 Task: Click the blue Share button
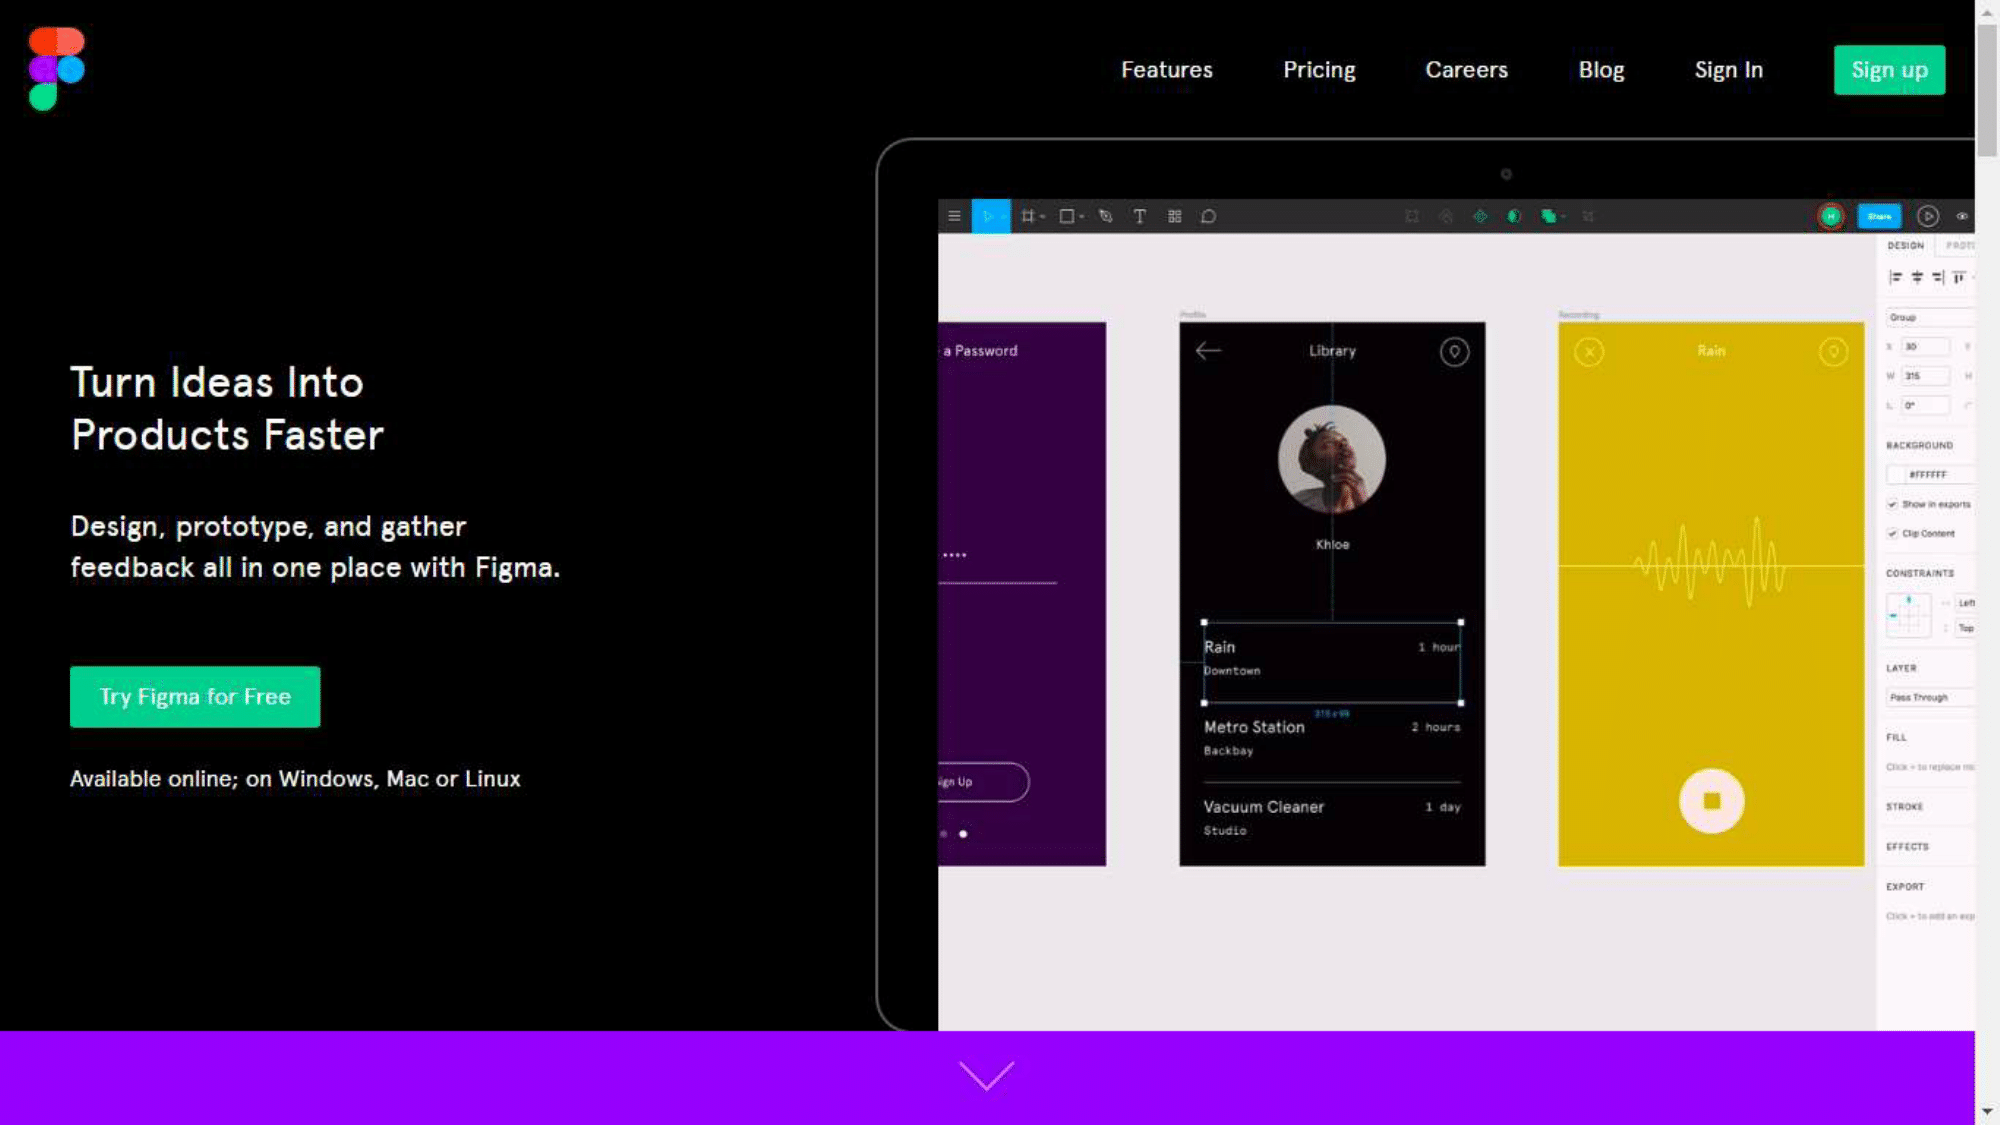(1879, 216)
